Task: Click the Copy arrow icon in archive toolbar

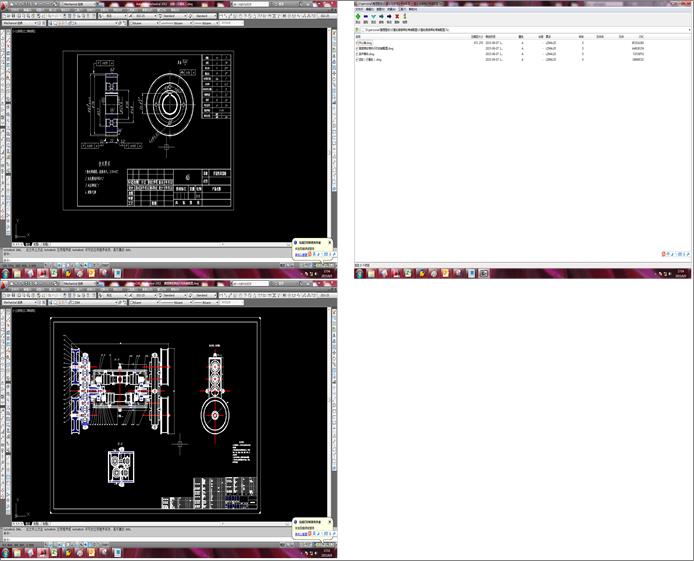Action: pyautogui.click(x=381, y=16)
